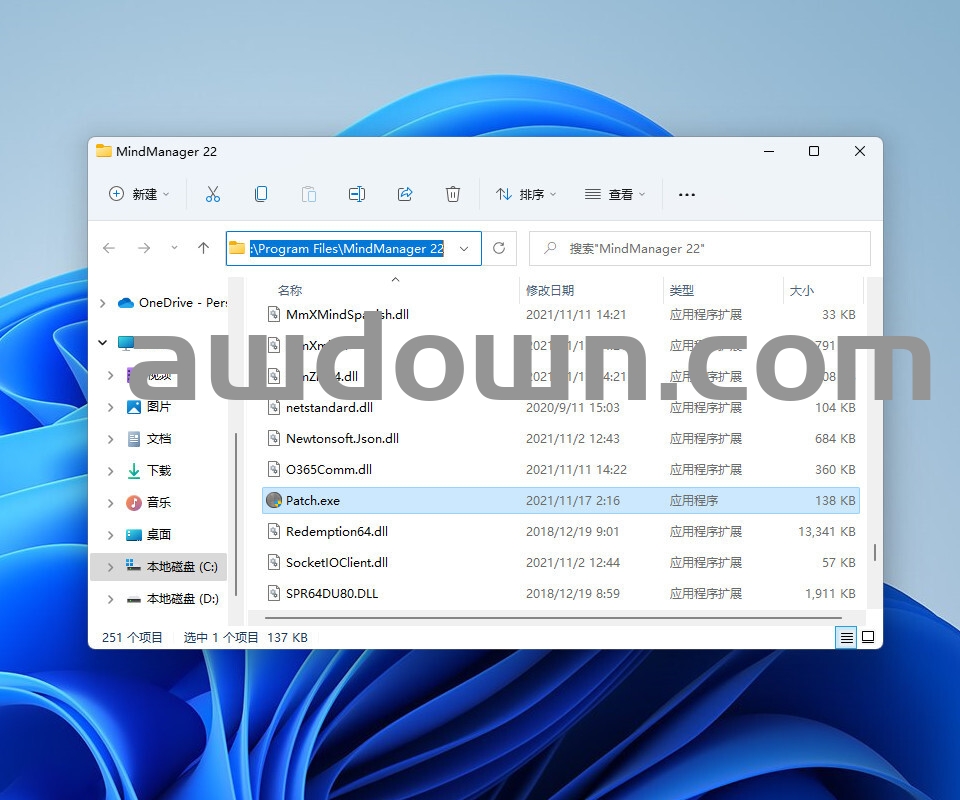Expand the OneDrive tree node
The width and height of the screenshot is (960, 800).
(103, 303)
